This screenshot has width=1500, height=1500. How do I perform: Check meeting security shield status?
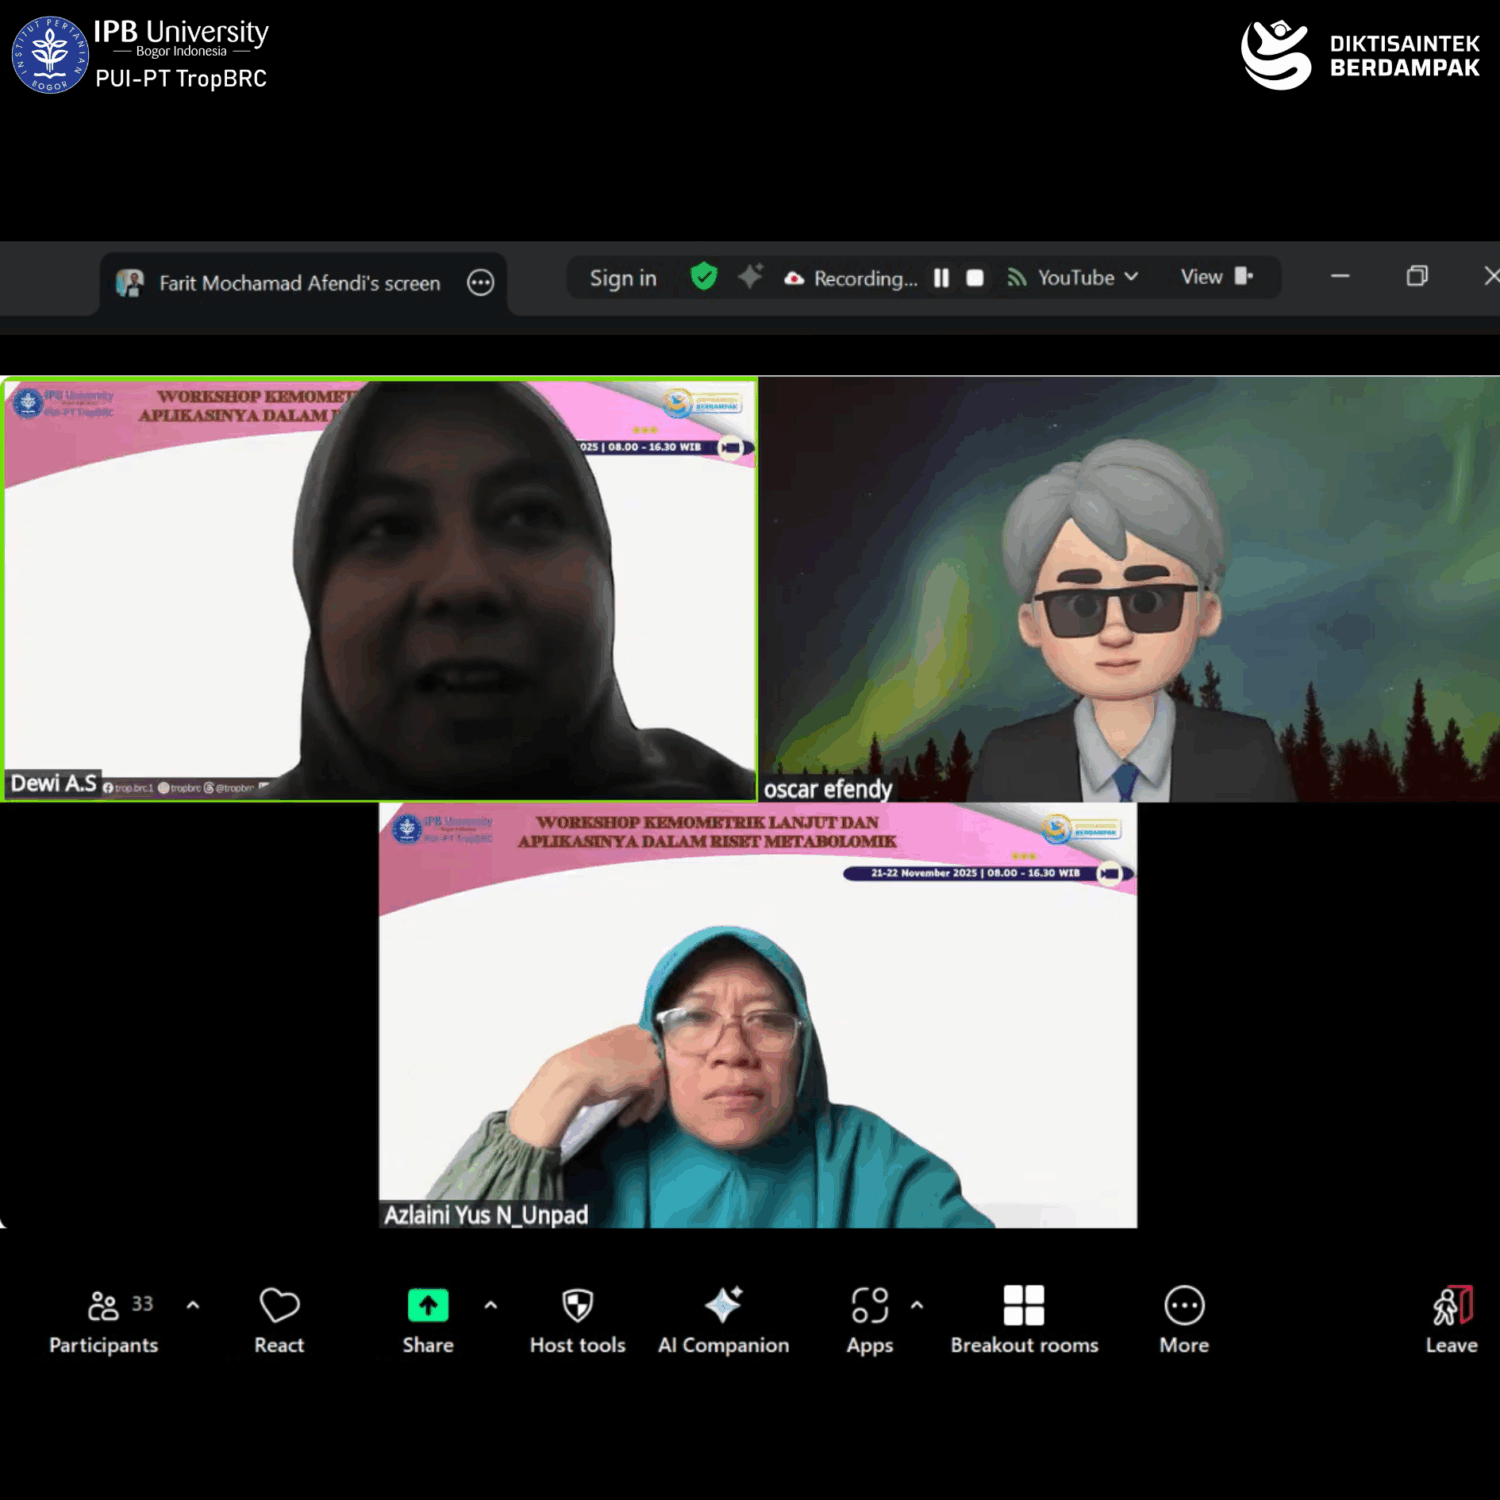[x=704, y=277]
